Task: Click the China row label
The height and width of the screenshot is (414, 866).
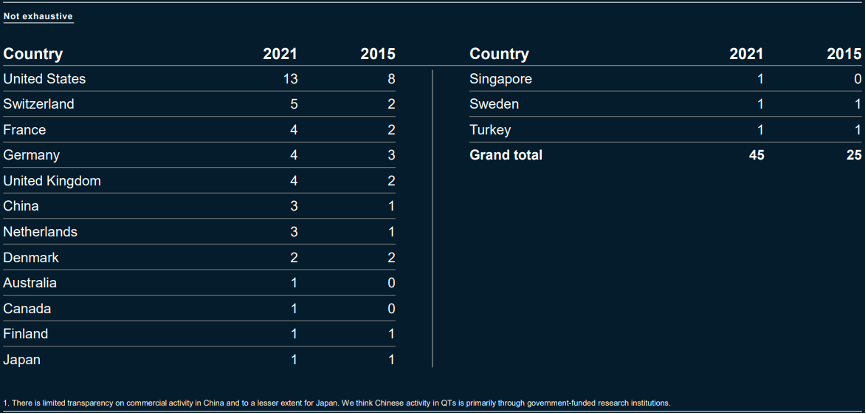Action: point(22,206)
